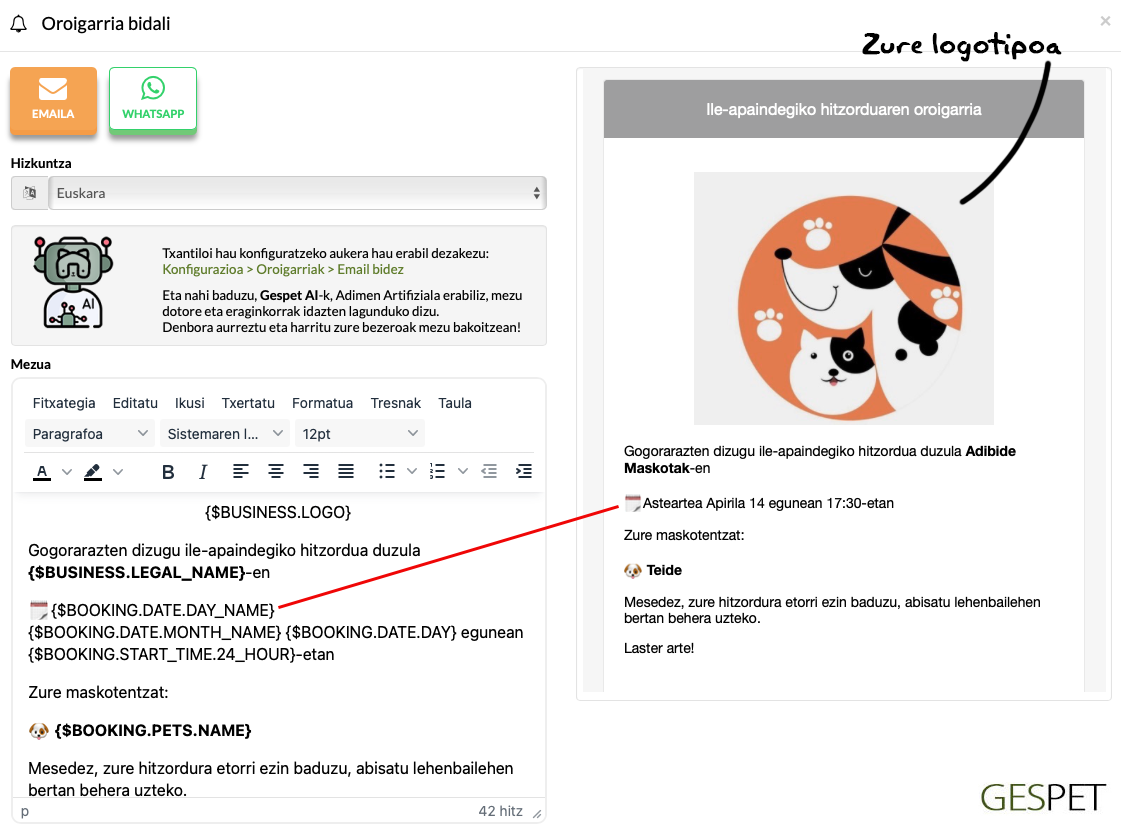Image resolution: width=1121 pixels, height=832 pixels.
Task: Click the logo image in the email preview
Action: pos(843,298)
